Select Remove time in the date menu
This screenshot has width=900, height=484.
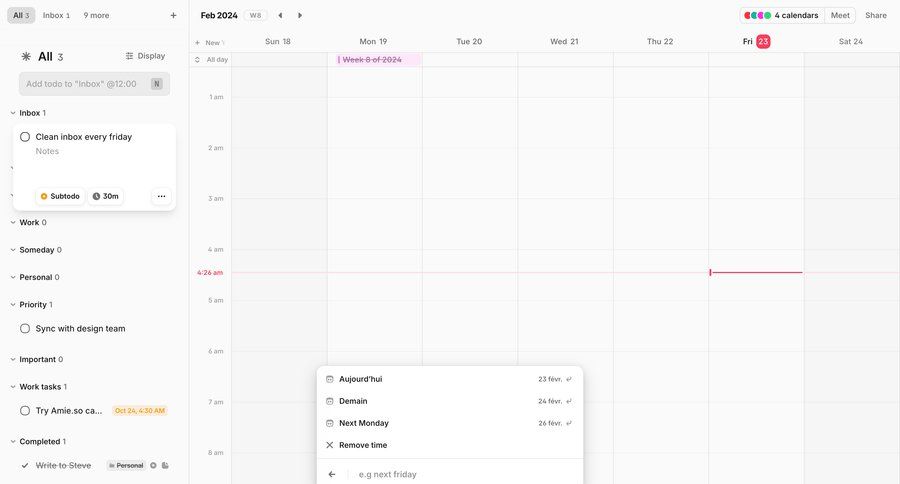point(449,445)
